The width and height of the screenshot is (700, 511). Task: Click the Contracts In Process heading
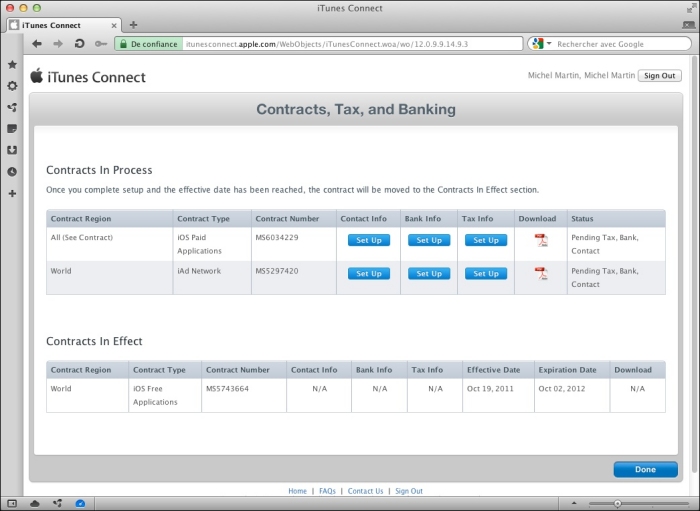(99, 170)
